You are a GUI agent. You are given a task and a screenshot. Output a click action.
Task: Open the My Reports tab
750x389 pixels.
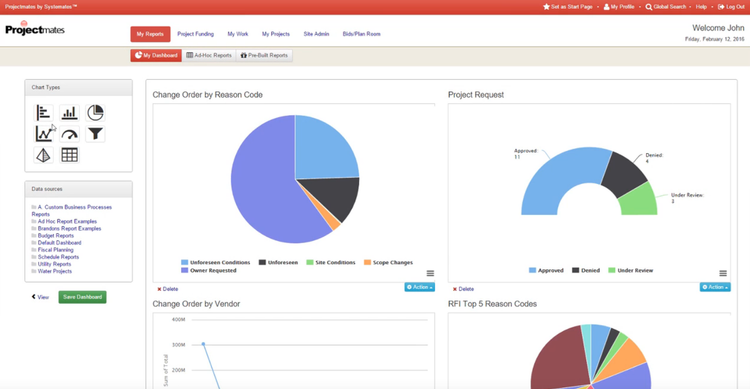click(x=150, y=34)
